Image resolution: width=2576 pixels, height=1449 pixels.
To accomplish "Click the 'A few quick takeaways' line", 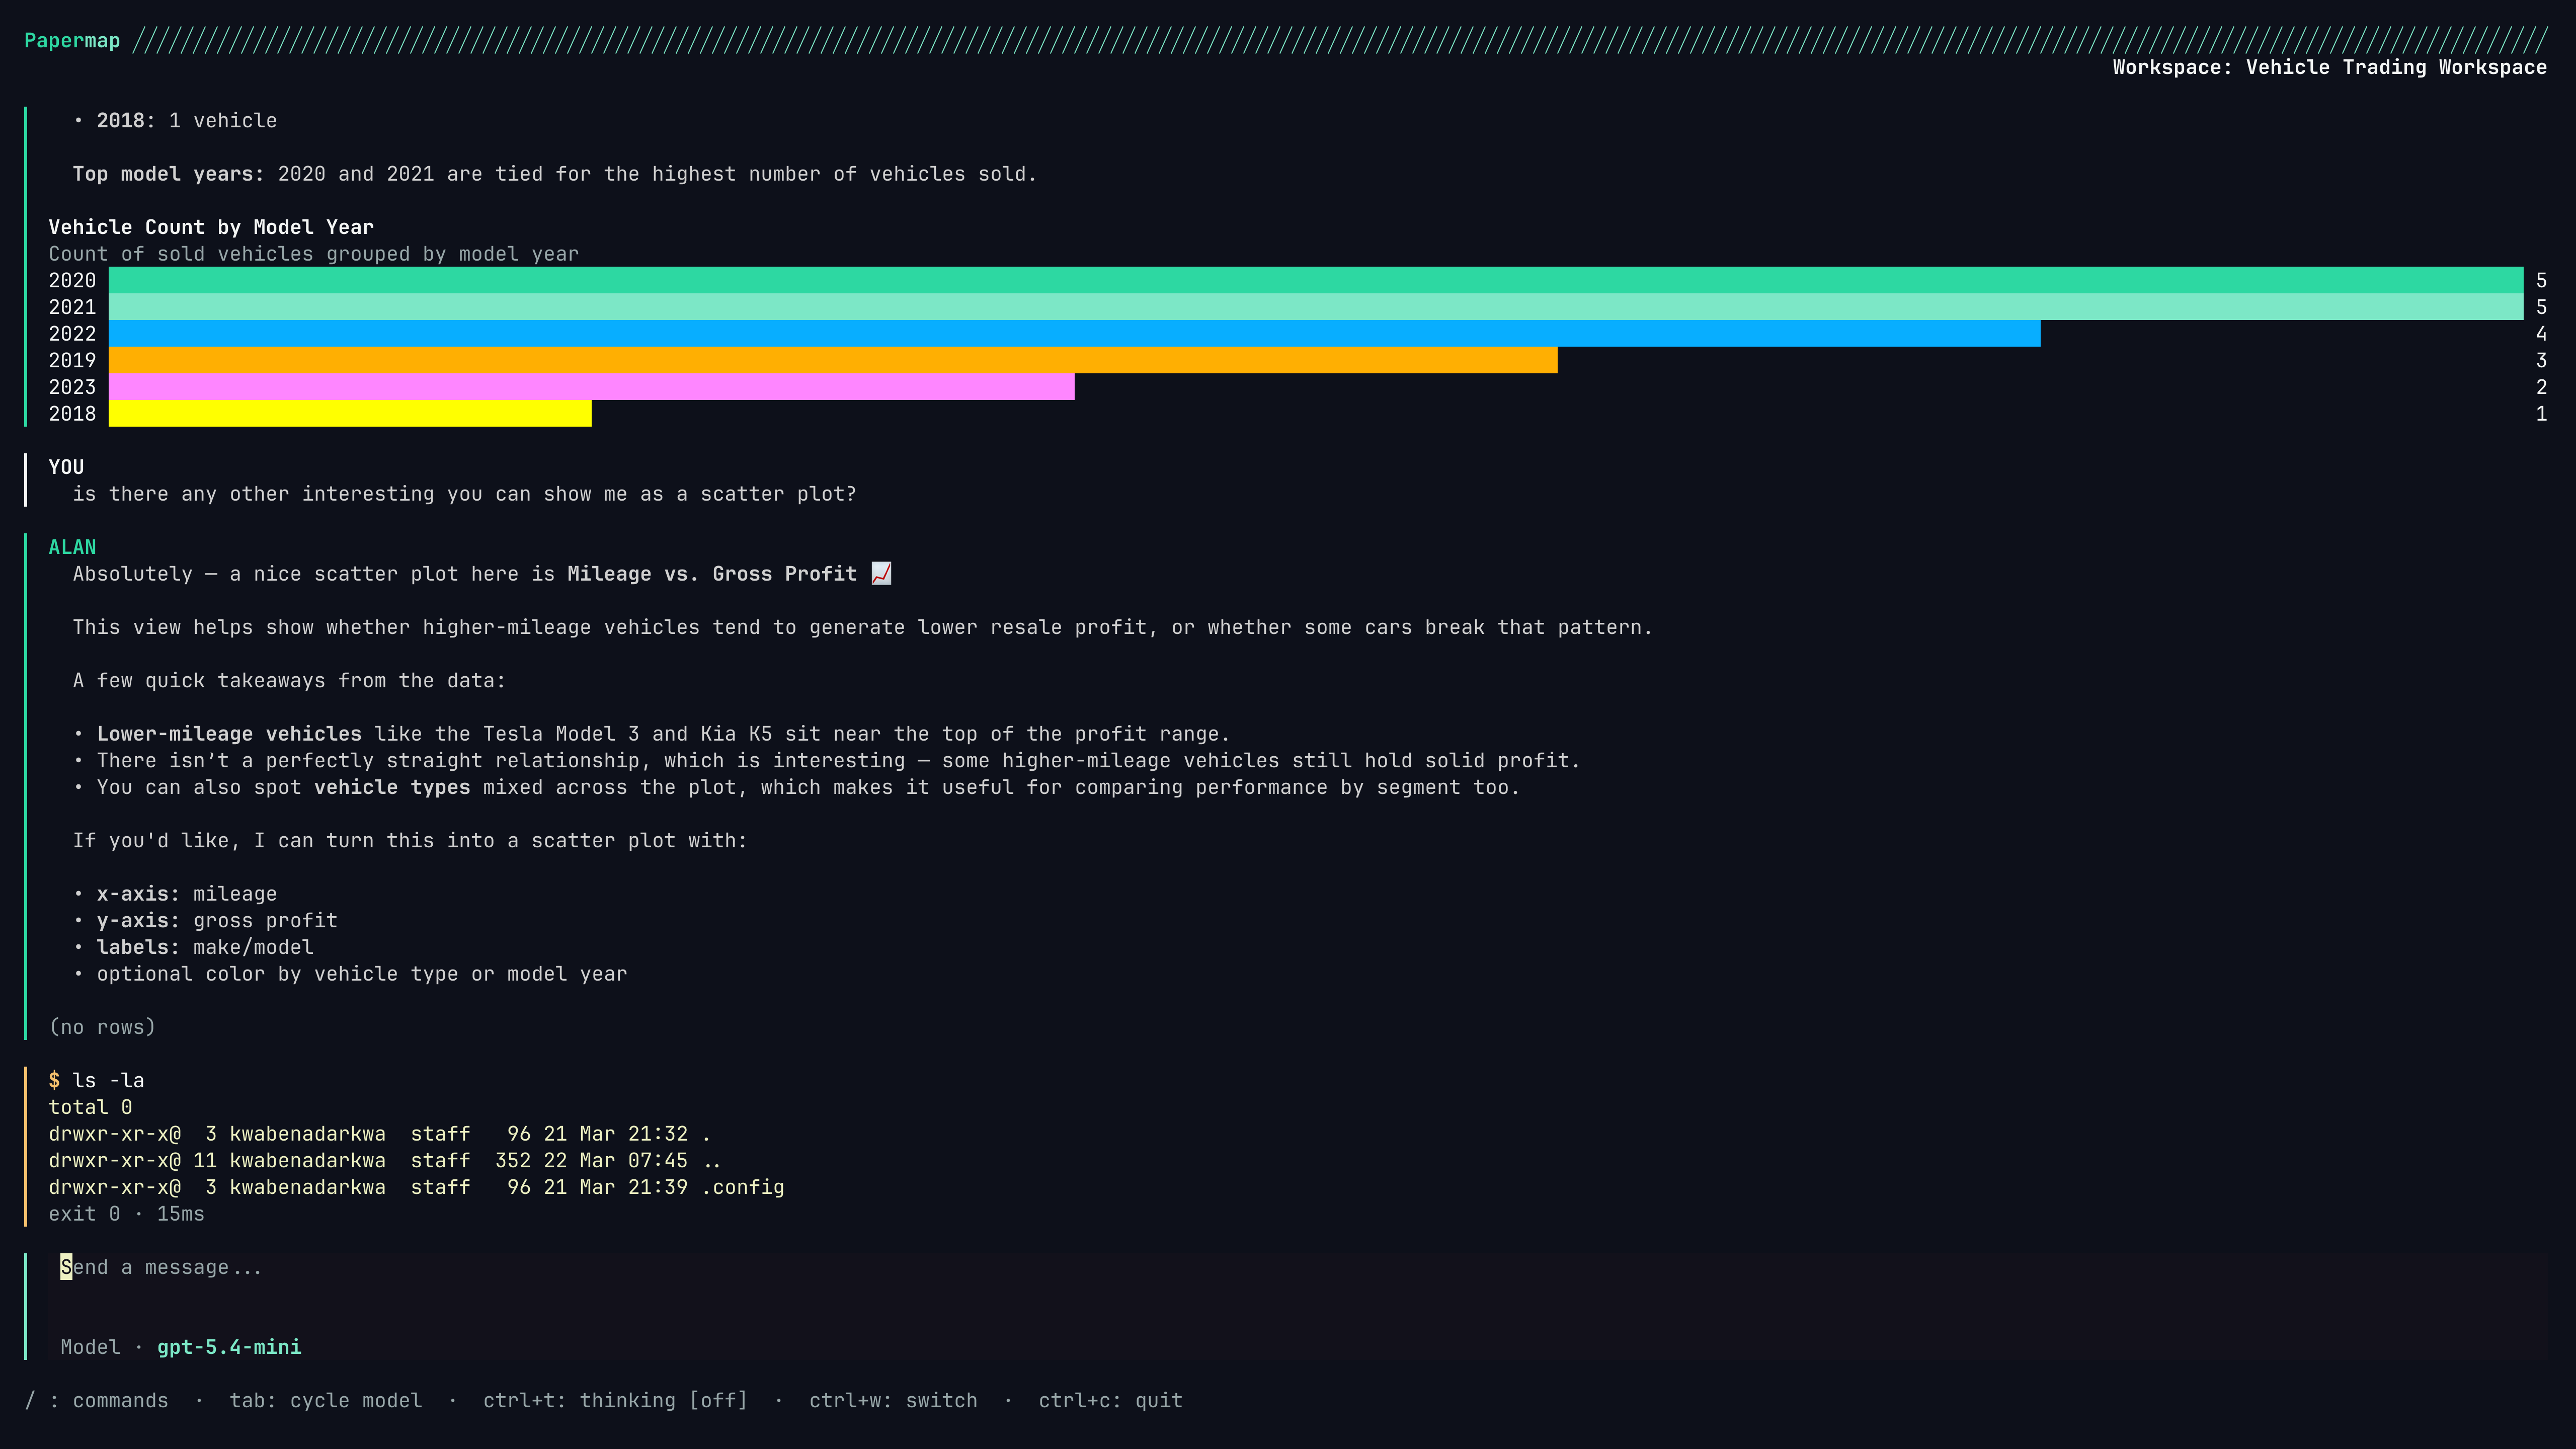I will click(289, 681).
